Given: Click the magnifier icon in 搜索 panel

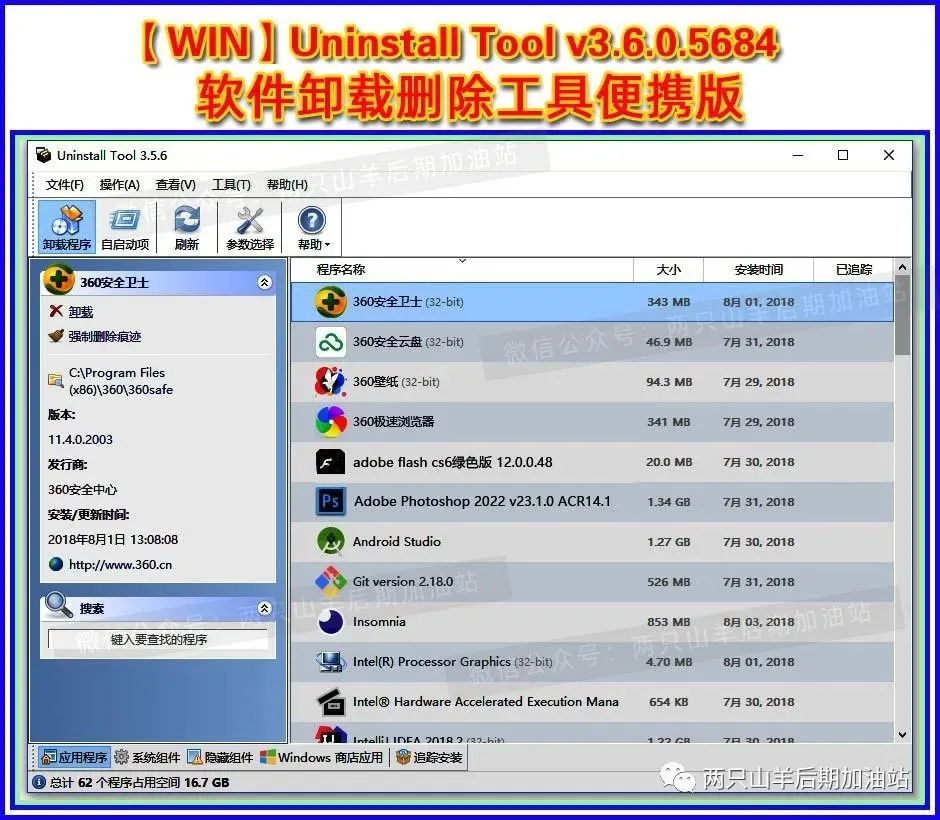Looking at the screenshot, I should click(59, 605).
